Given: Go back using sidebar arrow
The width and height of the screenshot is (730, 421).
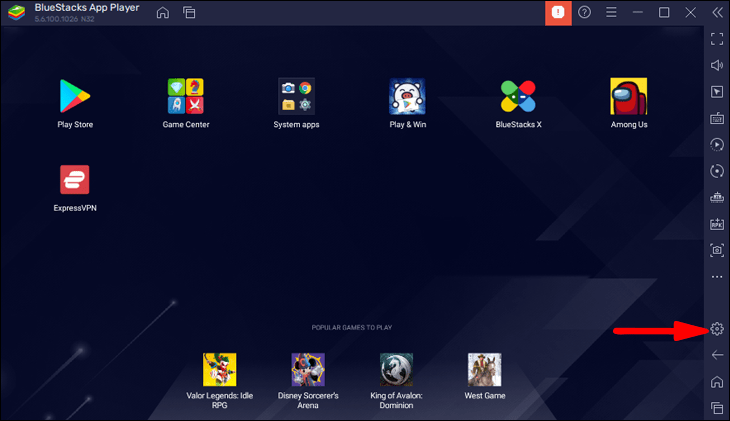Looking at the screenshot, I should pyautogui.click(x=717, y=355).
